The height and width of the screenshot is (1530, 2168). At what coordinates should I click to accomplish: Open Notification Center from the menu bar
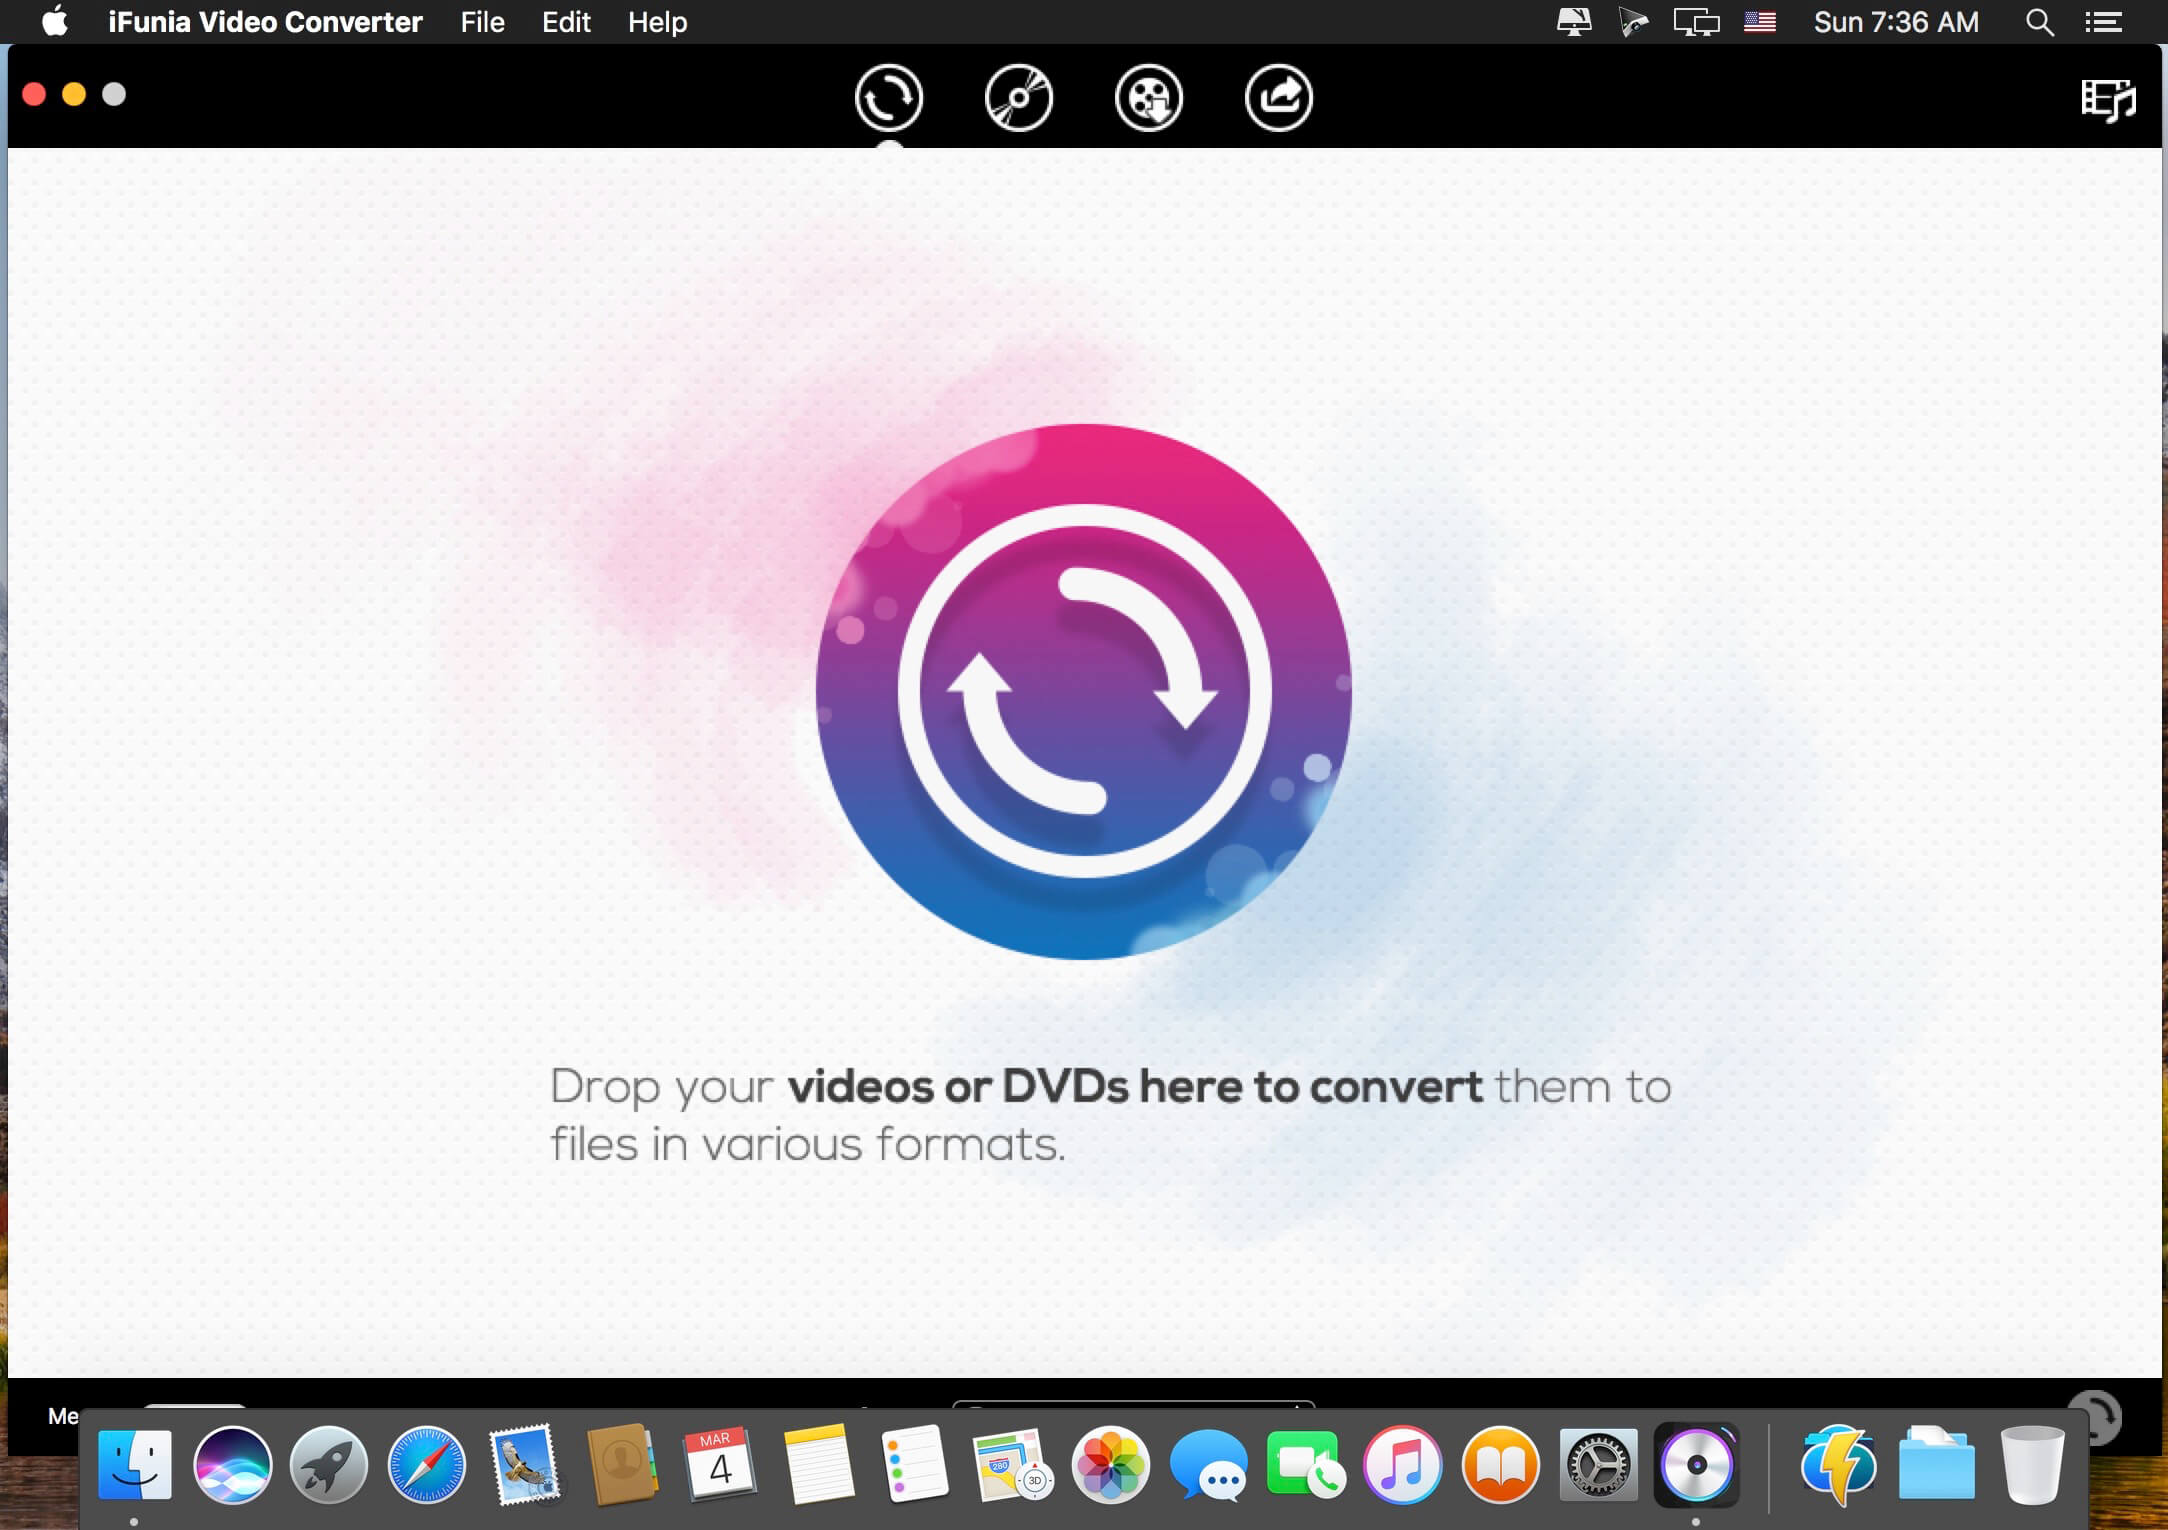coord(2104,21)
